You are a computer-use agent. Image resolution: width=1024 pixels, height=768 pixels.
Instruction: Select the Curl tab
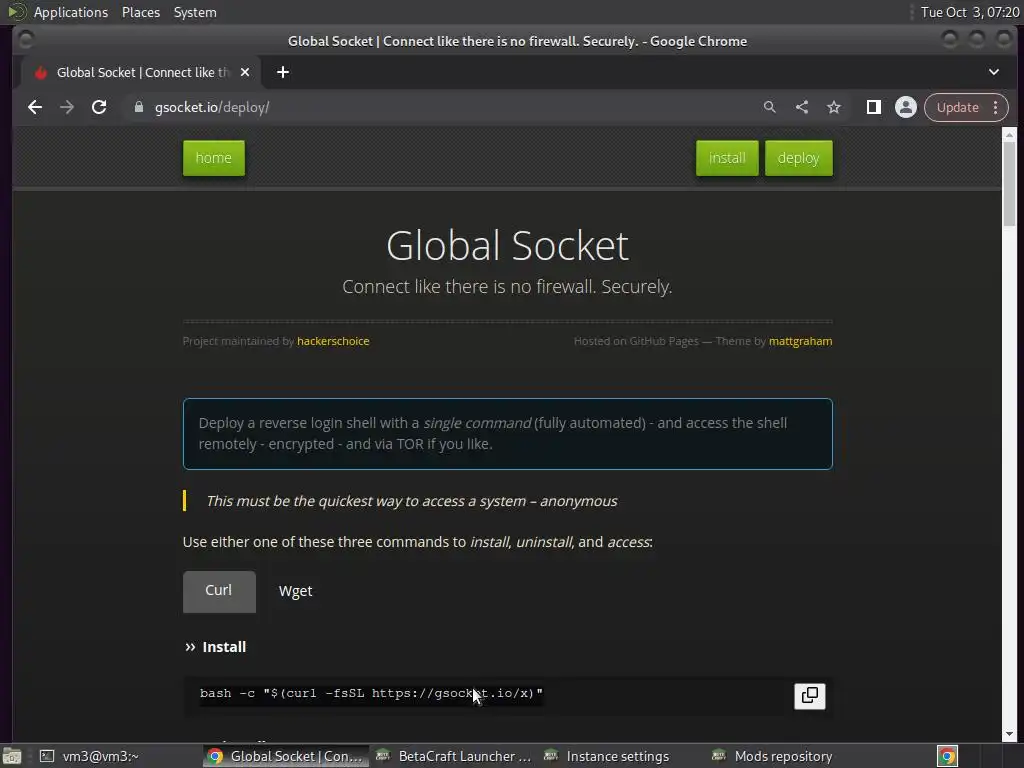coord(219,591)
